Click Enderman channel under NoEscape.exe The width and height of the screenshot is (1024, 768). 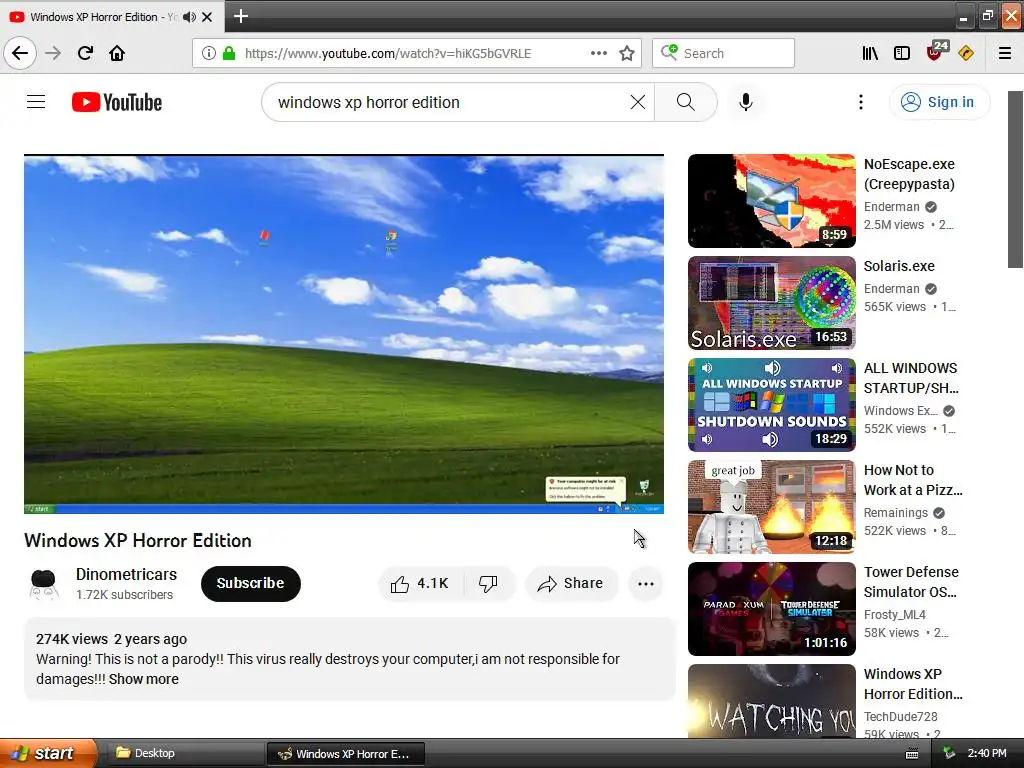coord(891,206)
